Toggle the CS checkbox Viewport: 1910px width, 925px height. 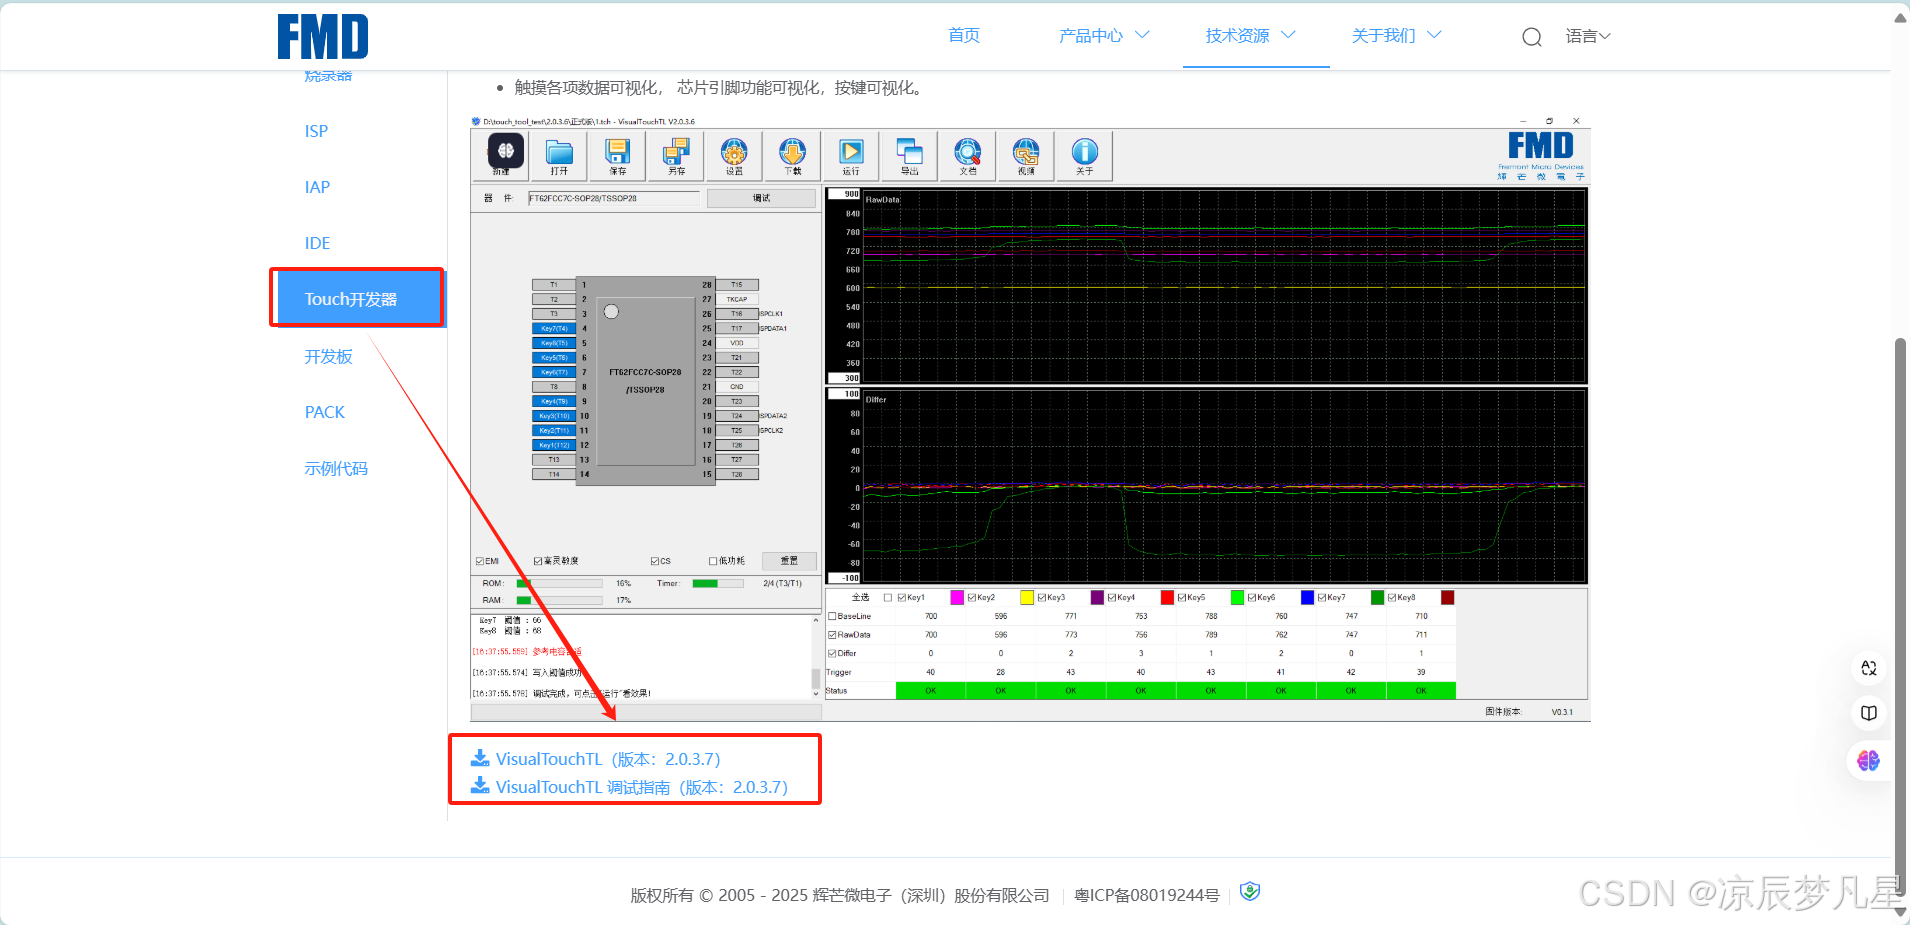click(x=655, y=561)
